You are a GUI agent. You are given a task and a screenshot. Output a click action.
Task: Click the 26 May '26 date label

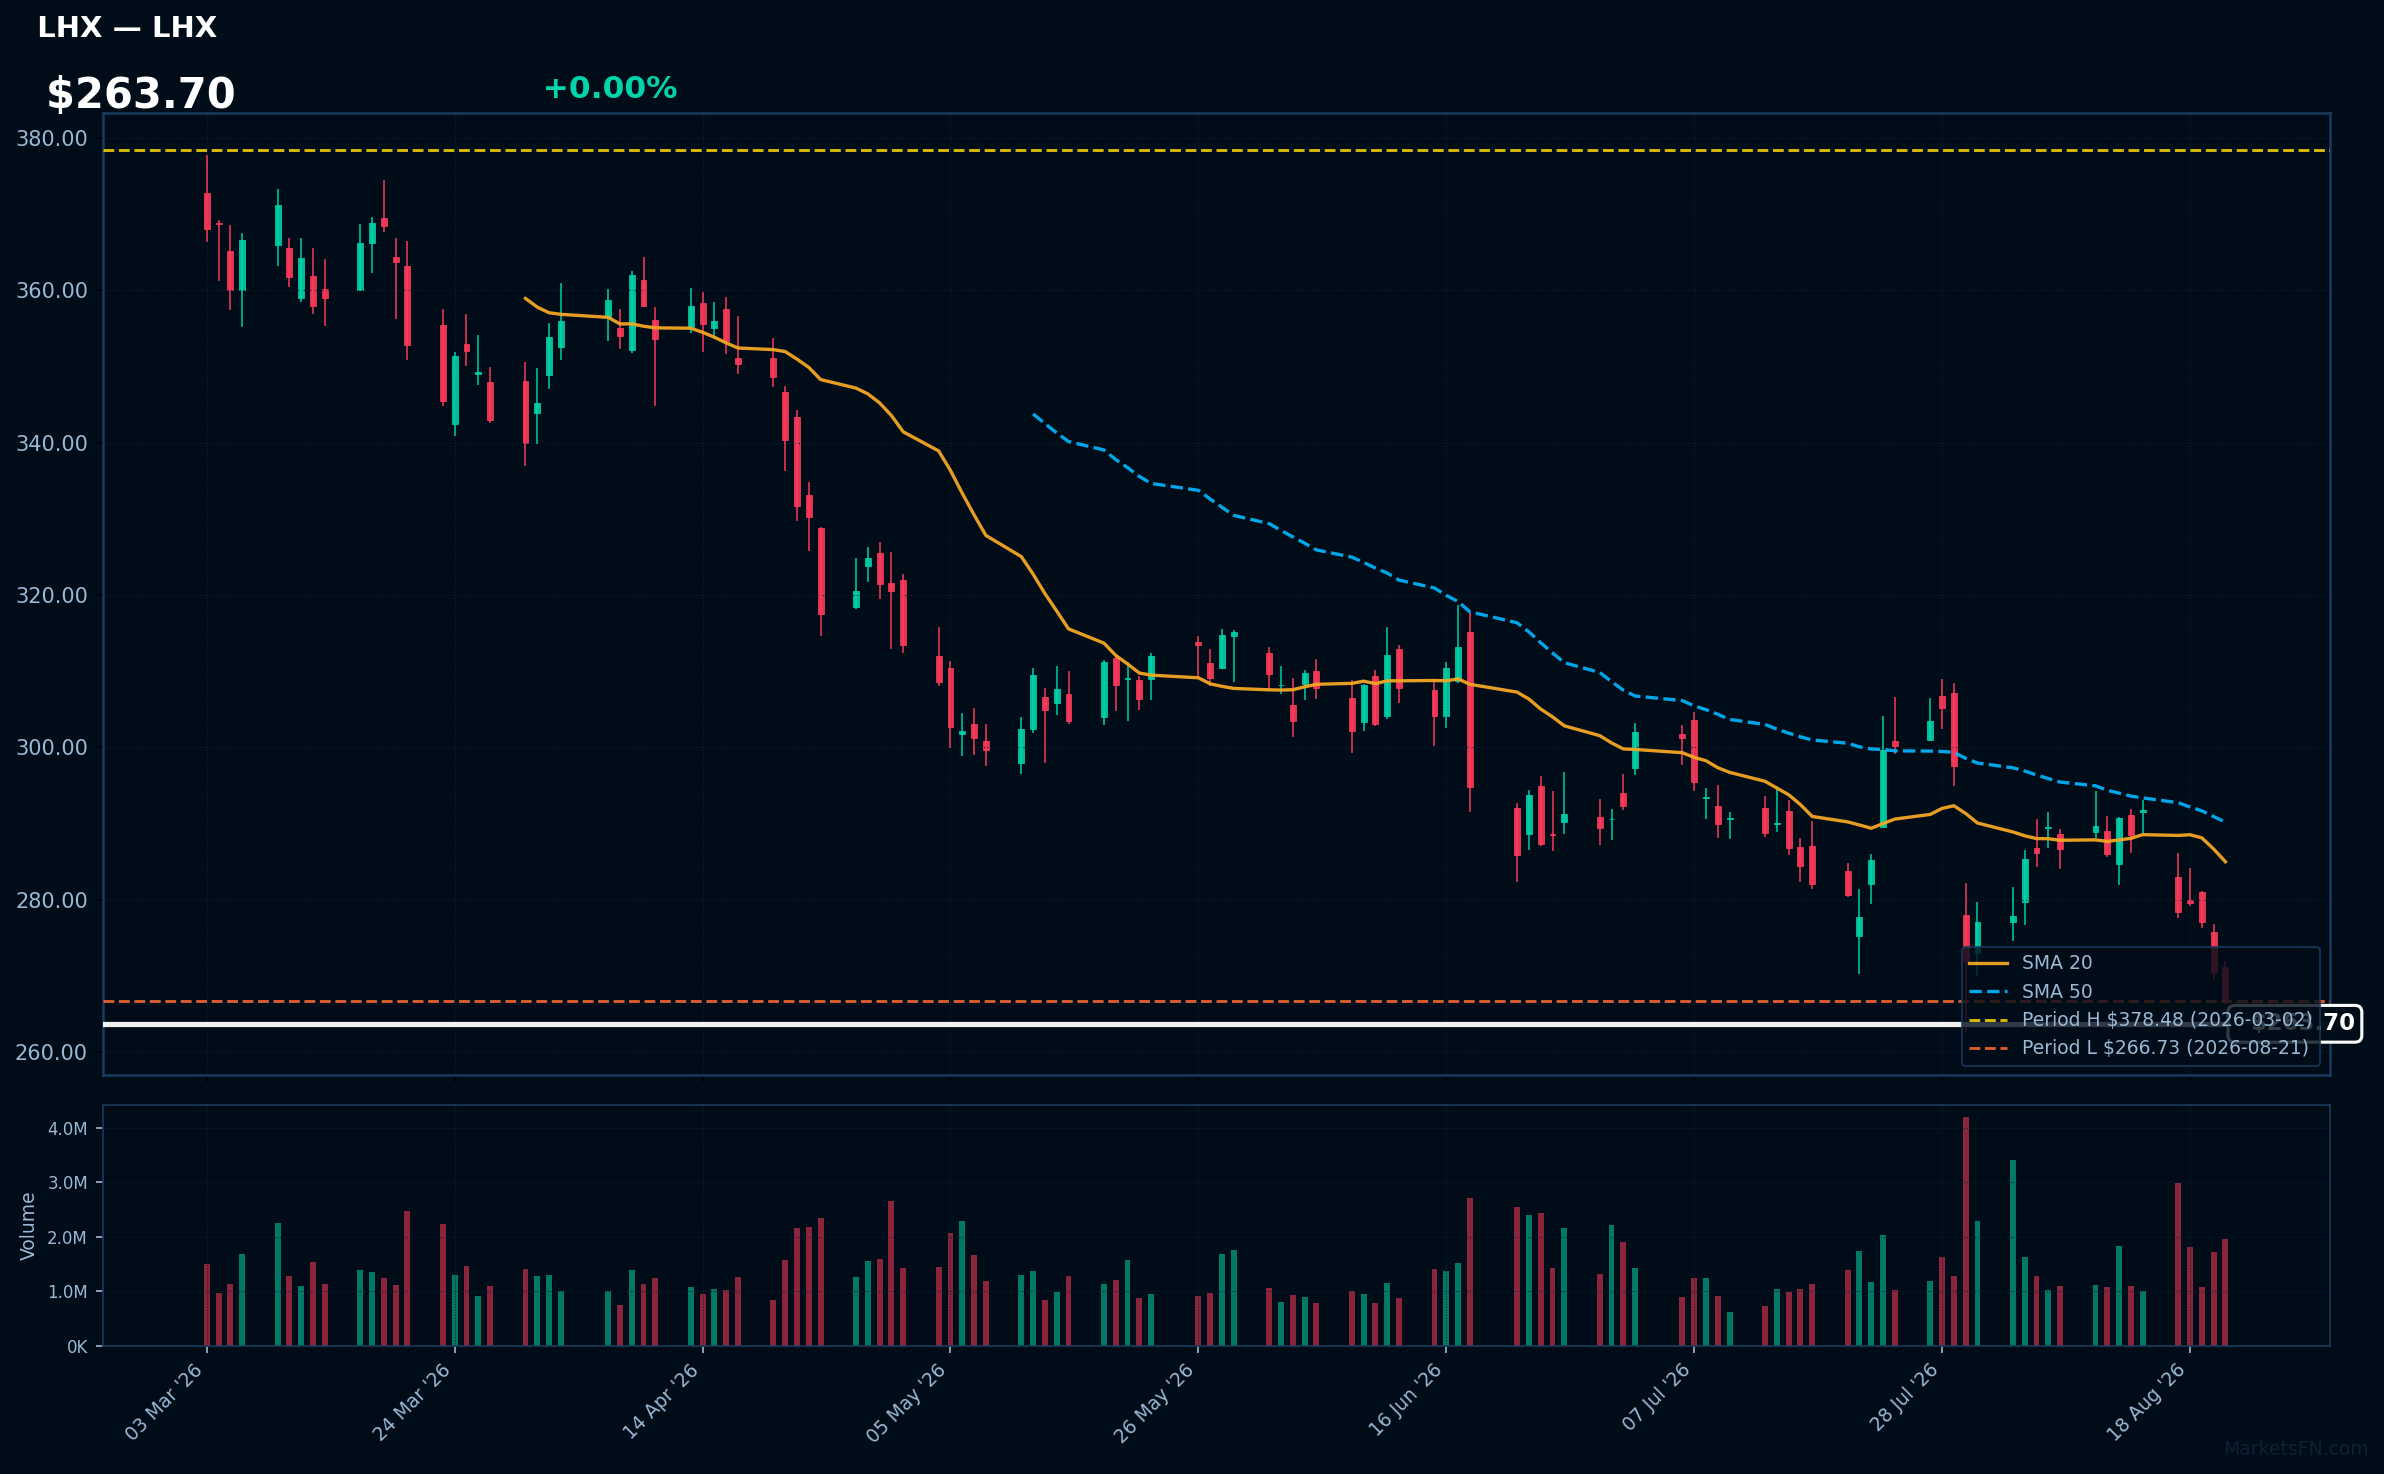[x=1154, y=1401]
